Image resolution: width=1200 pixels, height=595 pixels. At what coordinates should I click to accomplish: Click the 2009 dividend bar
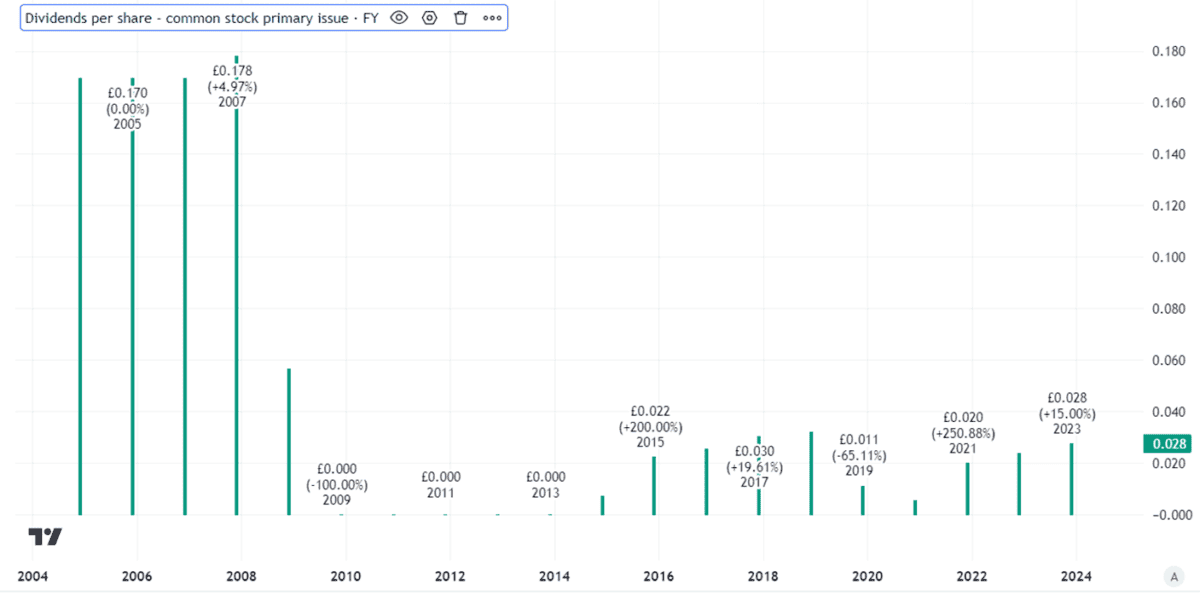[289, 440]
